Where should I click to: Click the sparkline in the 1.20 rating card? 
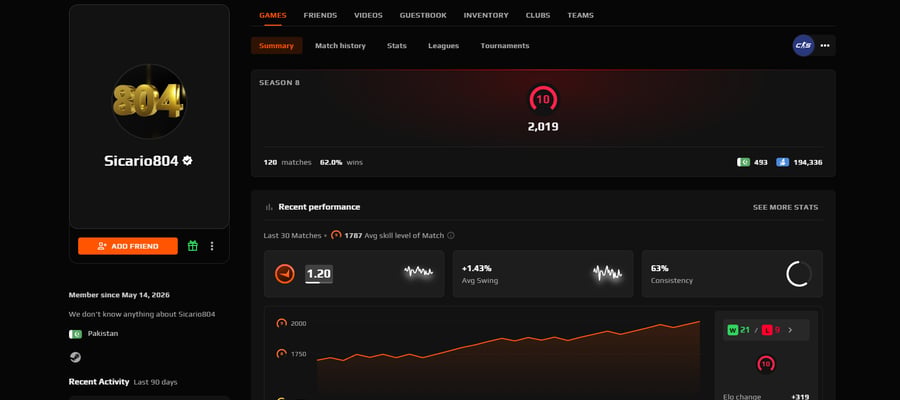[x=418, y=272]
